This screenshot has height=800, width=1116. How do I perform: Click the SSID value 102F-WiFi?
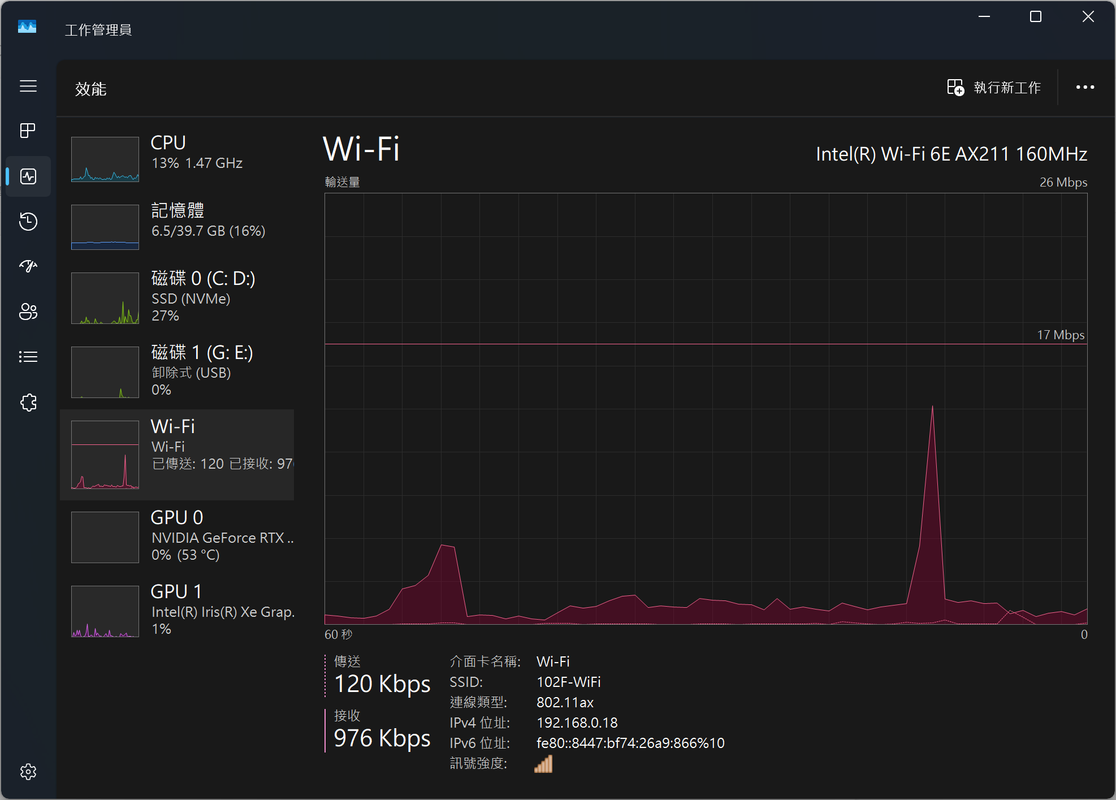pyautogui.click(x=569, y=682)
